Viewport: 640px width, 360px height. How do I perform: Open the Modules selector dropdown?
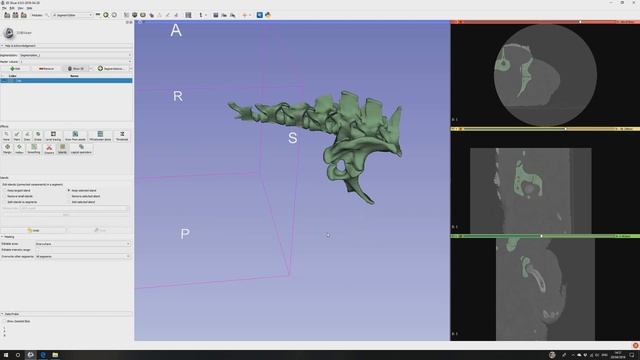(x=72, y=15)
